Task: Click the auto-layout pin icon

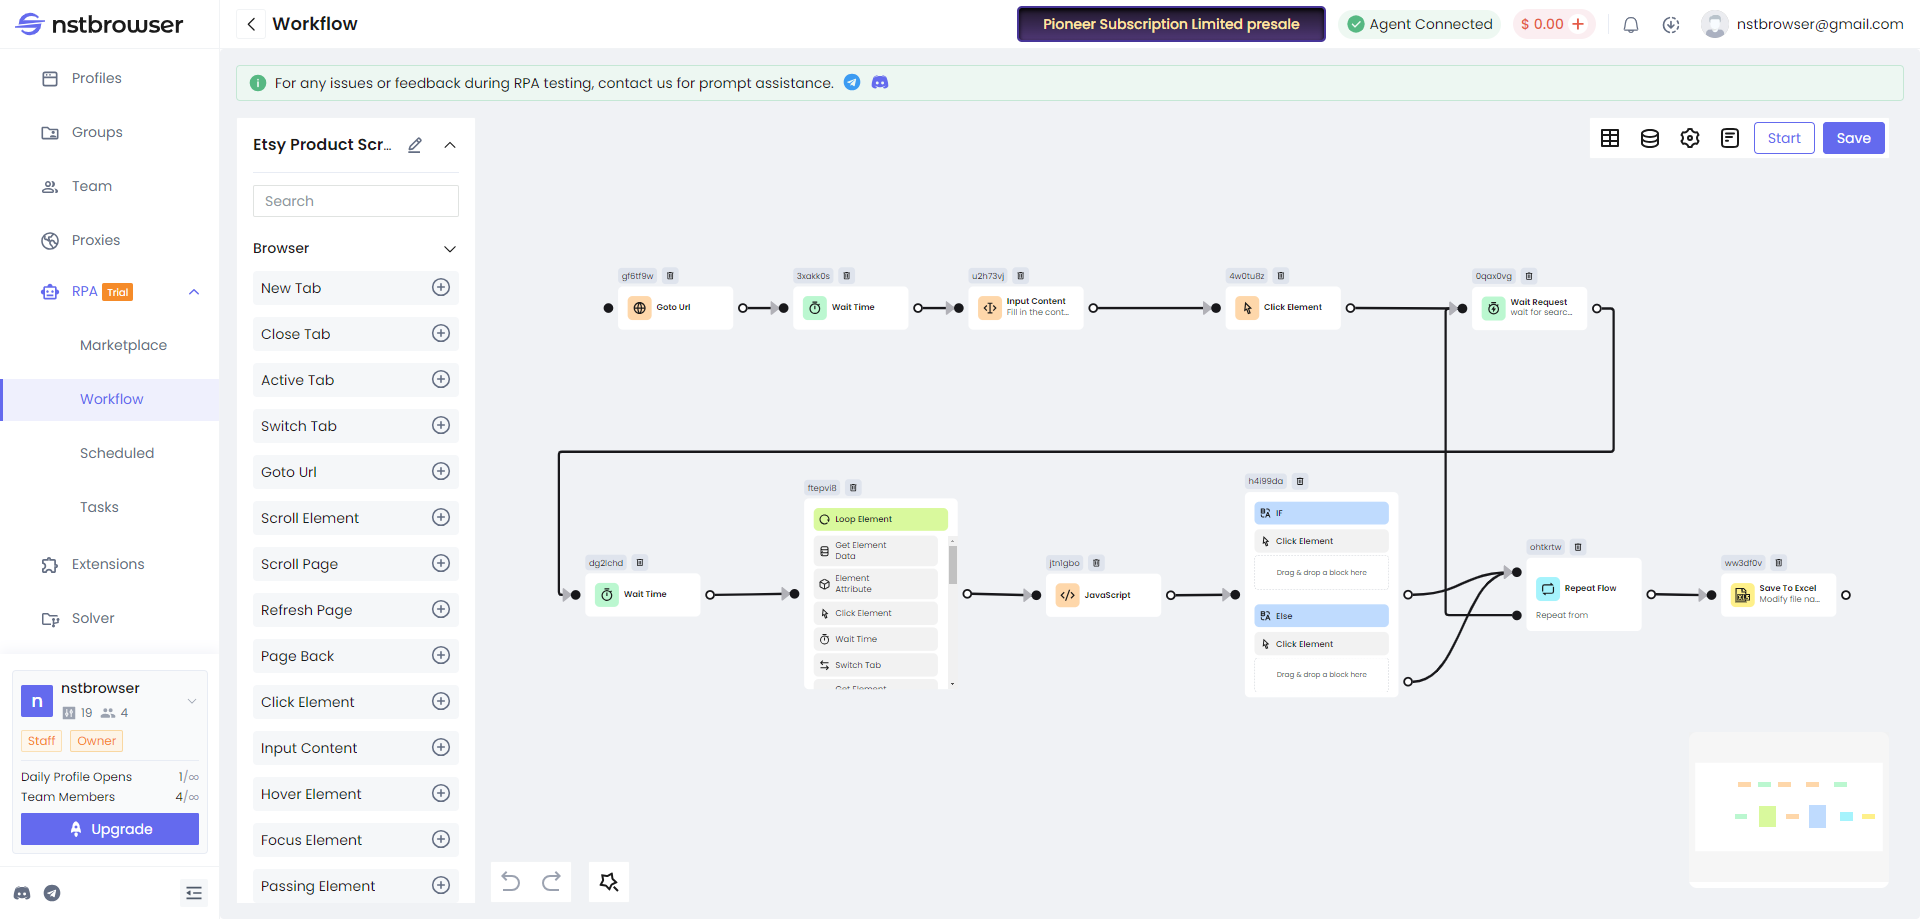Action: coord(609,881)
